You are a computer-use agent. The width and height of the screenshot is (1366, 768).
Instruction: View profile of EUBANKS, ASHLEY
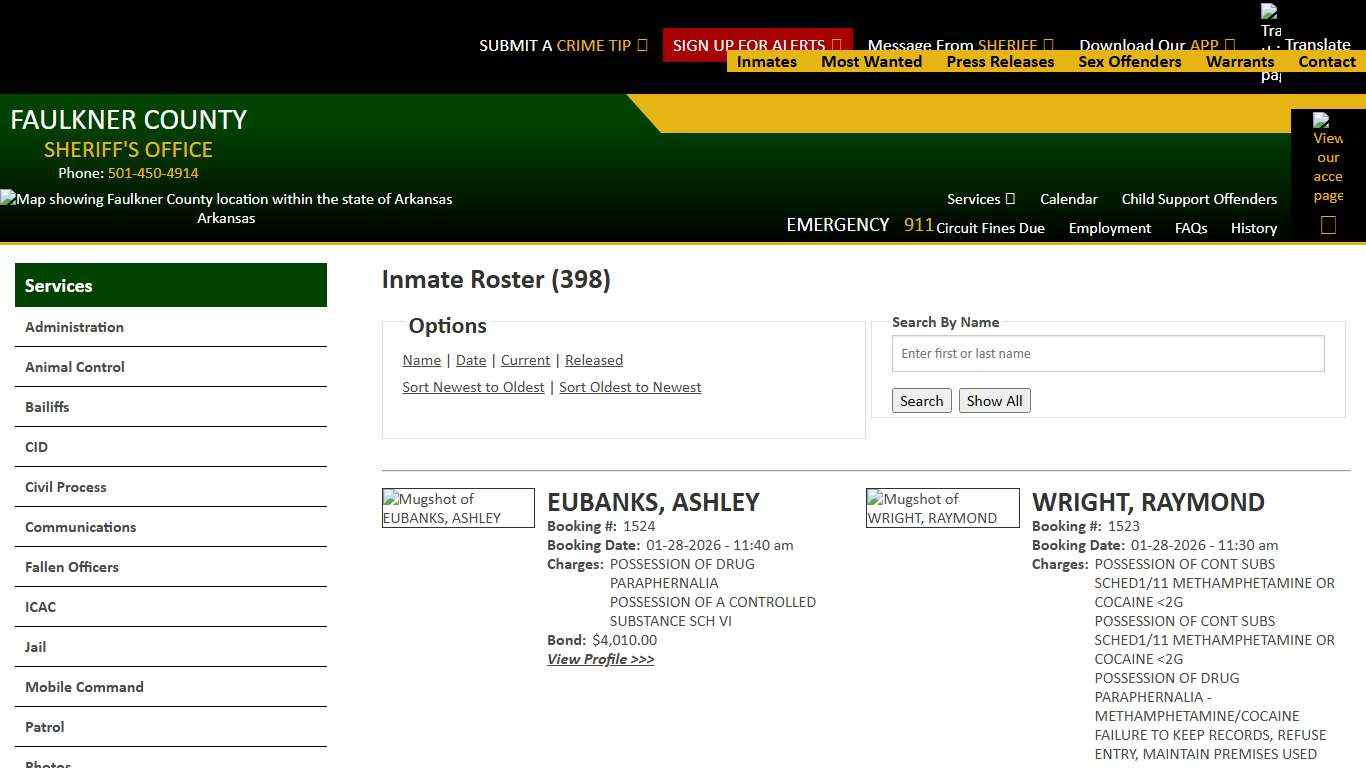[600, 659]
